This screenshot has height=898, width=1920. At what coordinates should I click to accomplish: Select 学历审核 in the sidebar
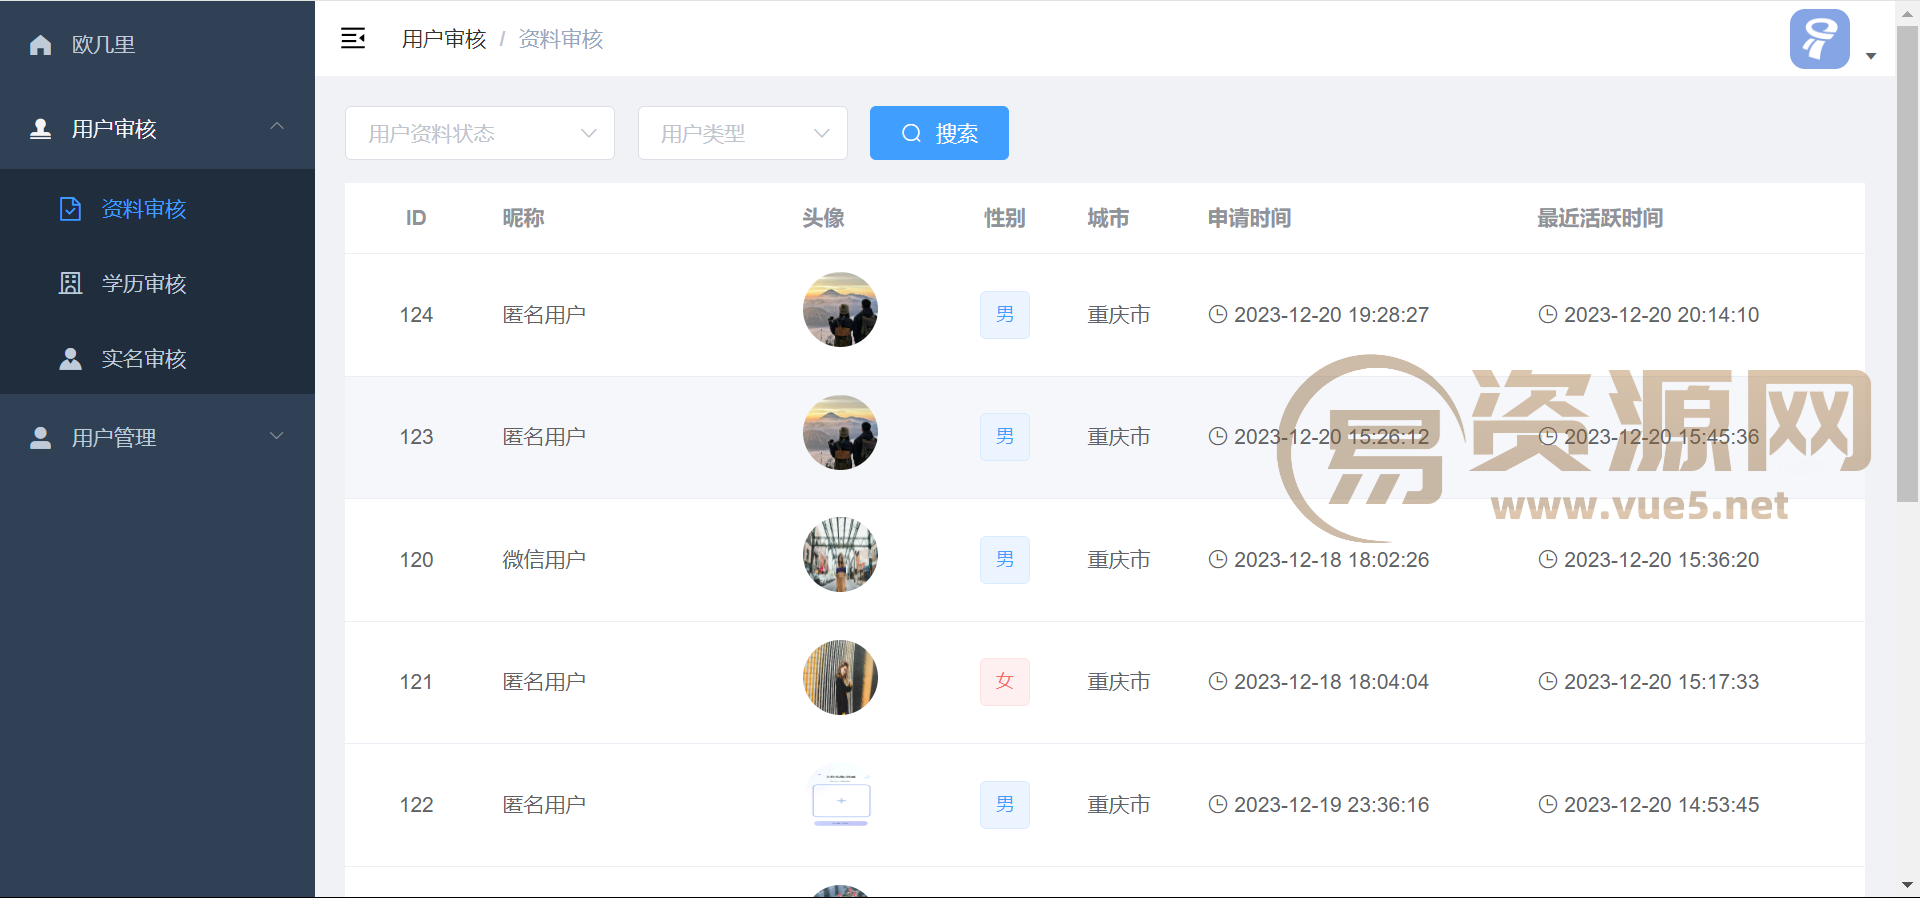pos(157,284)
